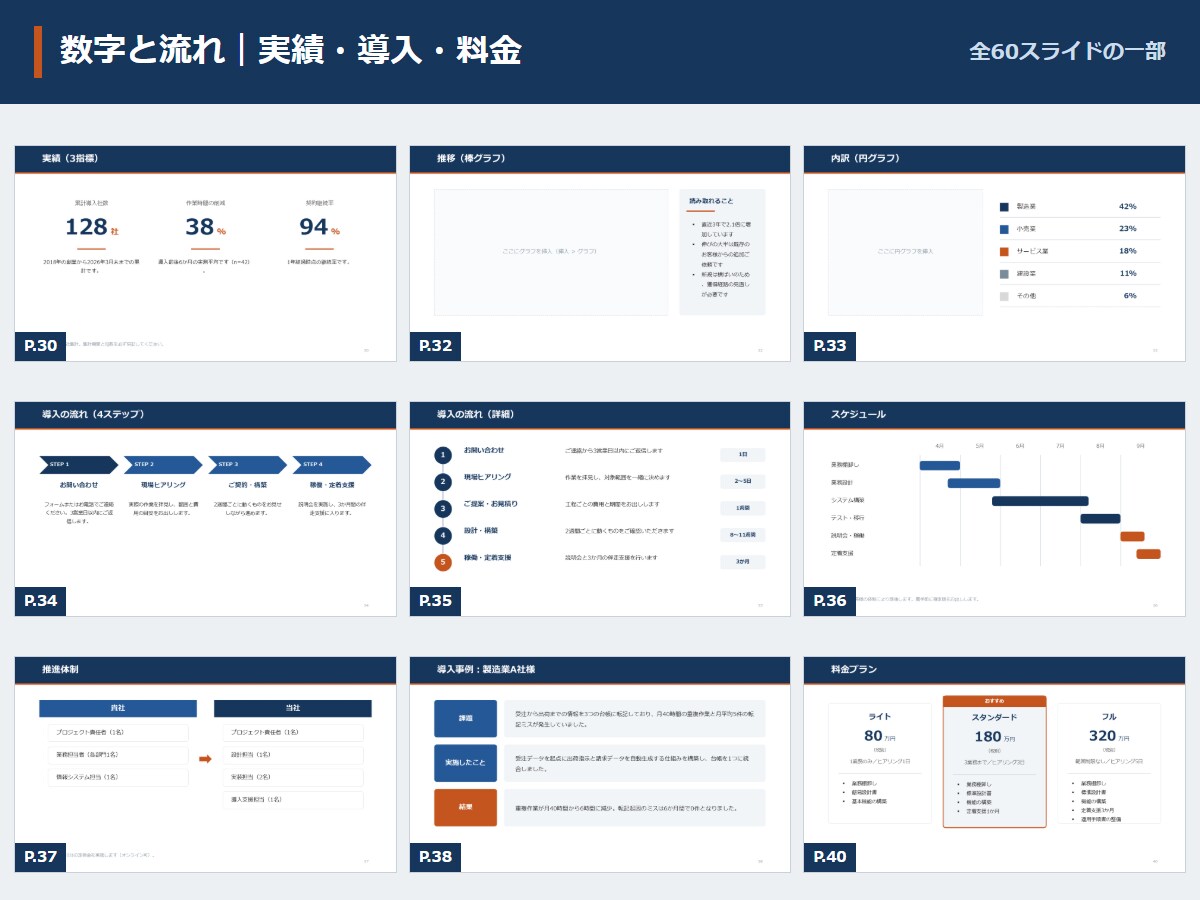Screen dimensions: 1200x900
Task: Click the 94 % metric value
Action: 320,228
